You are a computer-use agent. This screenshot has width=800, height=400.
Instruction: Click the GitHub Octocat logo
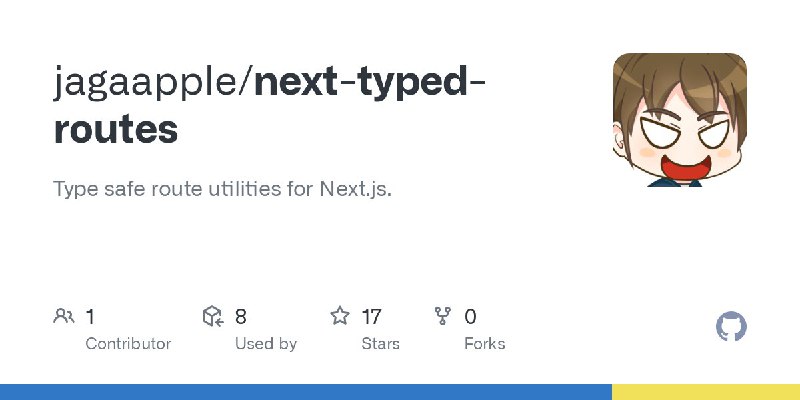(x=731, y=327)
